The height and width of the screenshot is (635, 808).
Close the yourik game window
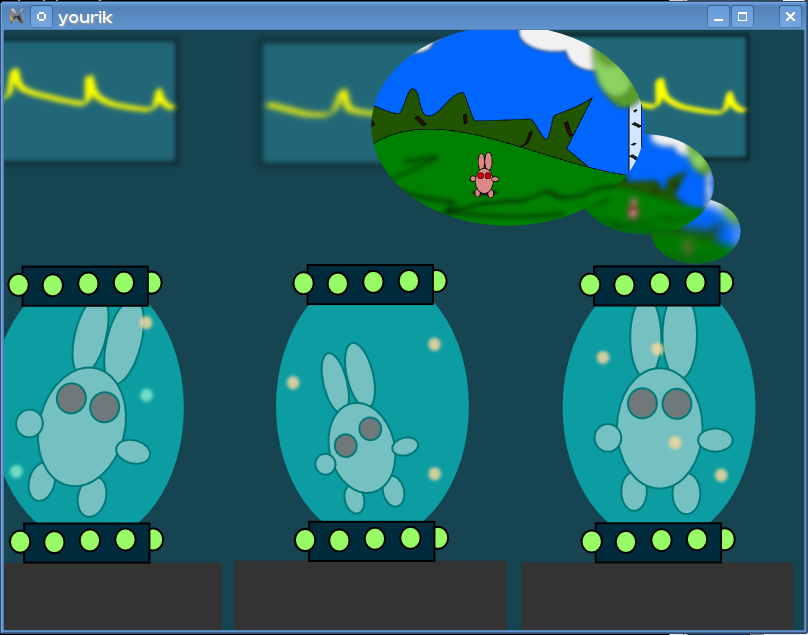[789, 16]
